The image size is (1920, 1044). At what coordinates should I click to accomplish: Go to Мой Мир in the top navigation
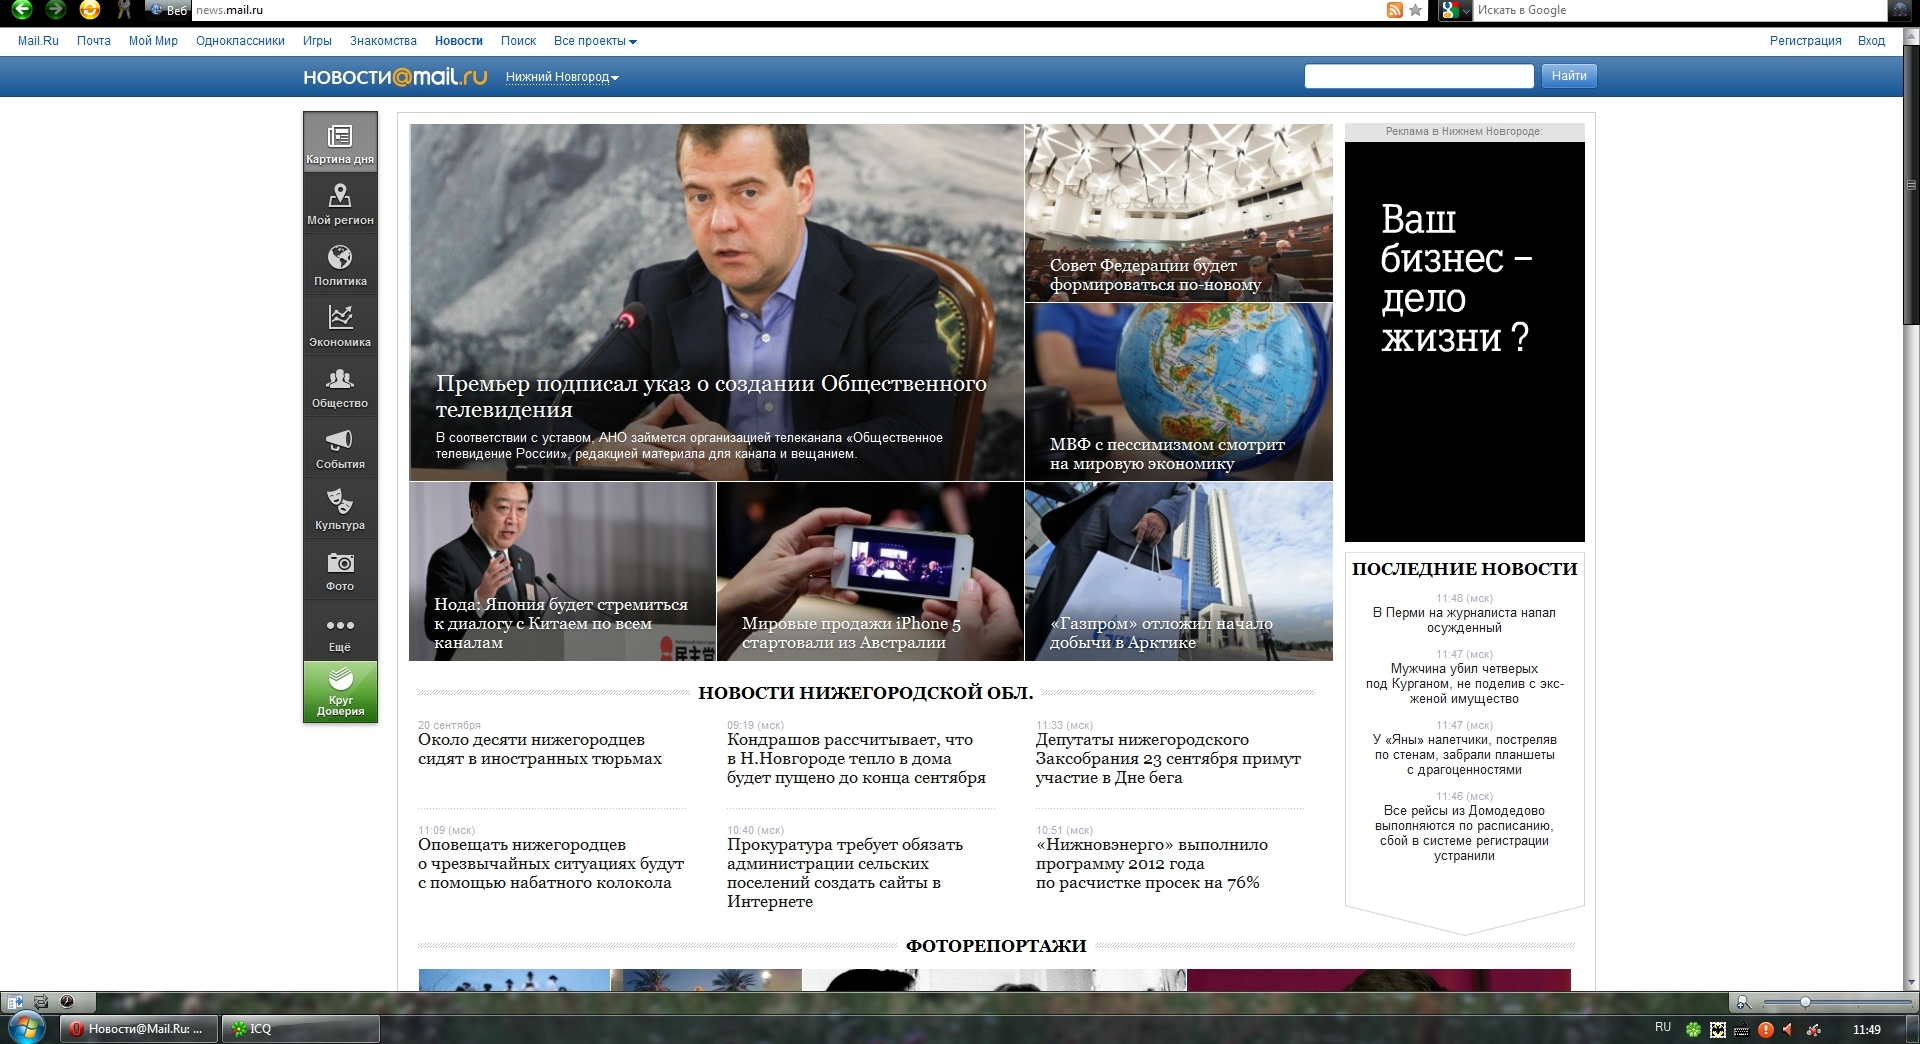pos(153,41)
